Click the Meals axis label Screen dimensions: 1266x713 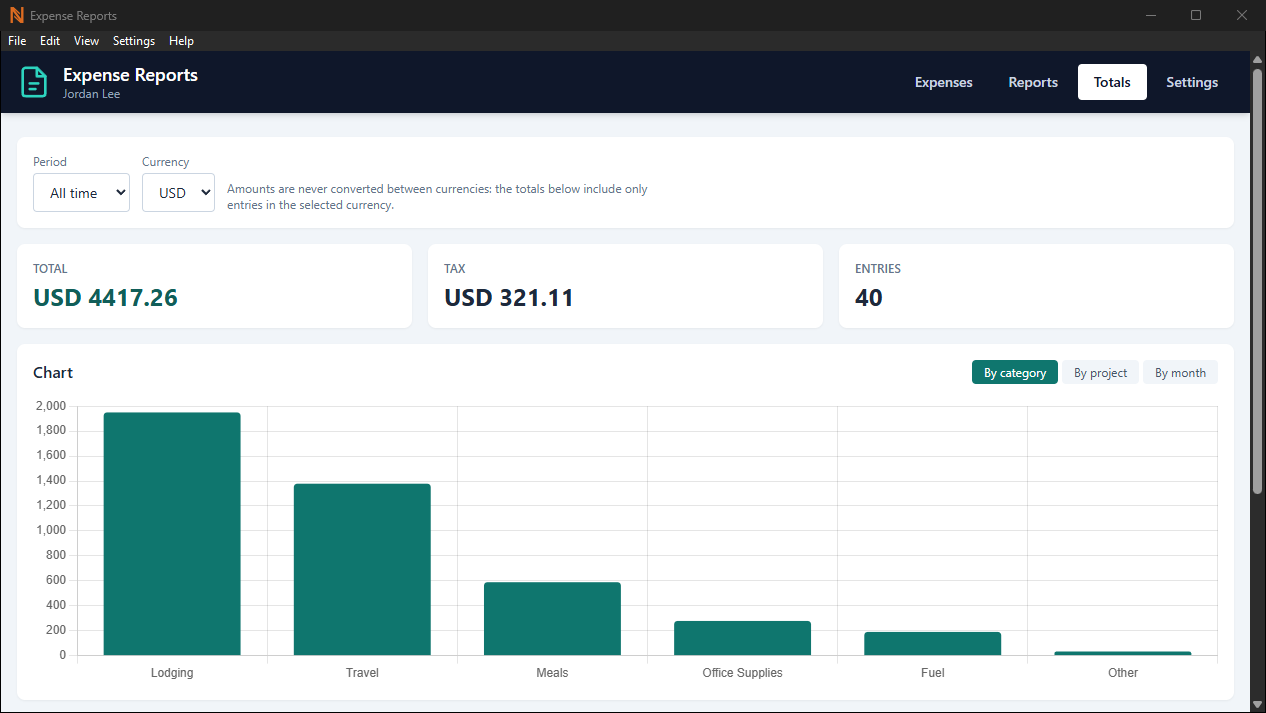tap(552, 673)
